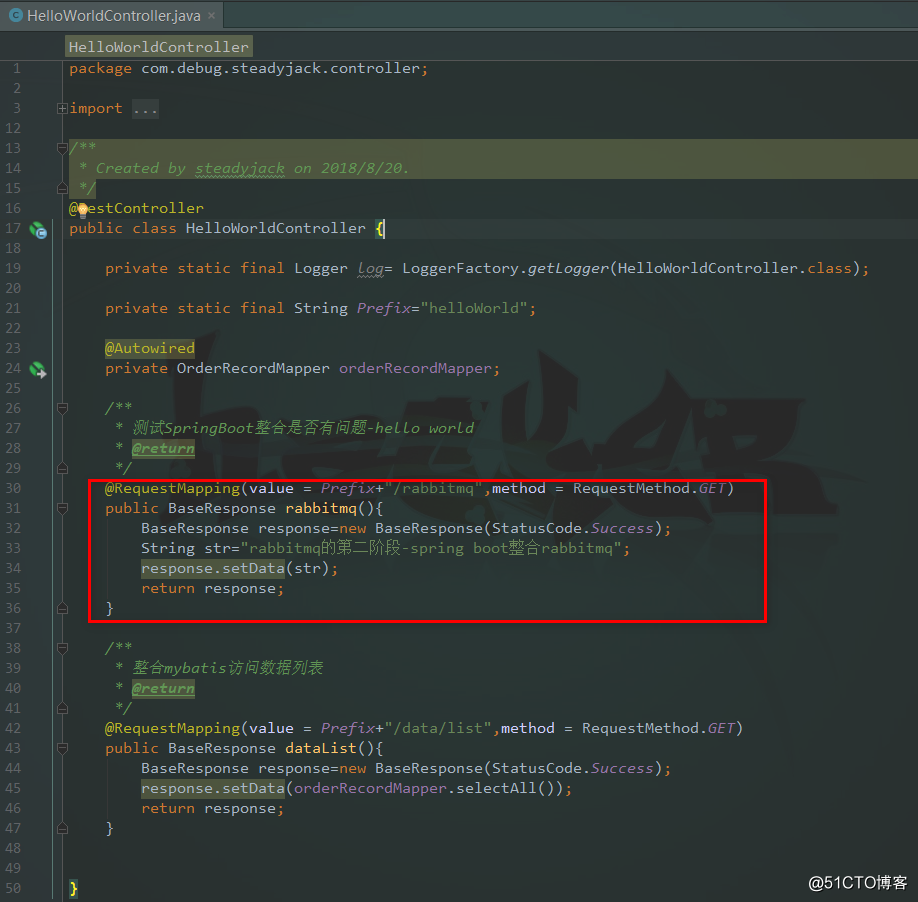Image resolution: width=918 pixels, height=902 pixels.
Task: Switch to the HelloWorldController.java tab
Action: pos(114,16)
